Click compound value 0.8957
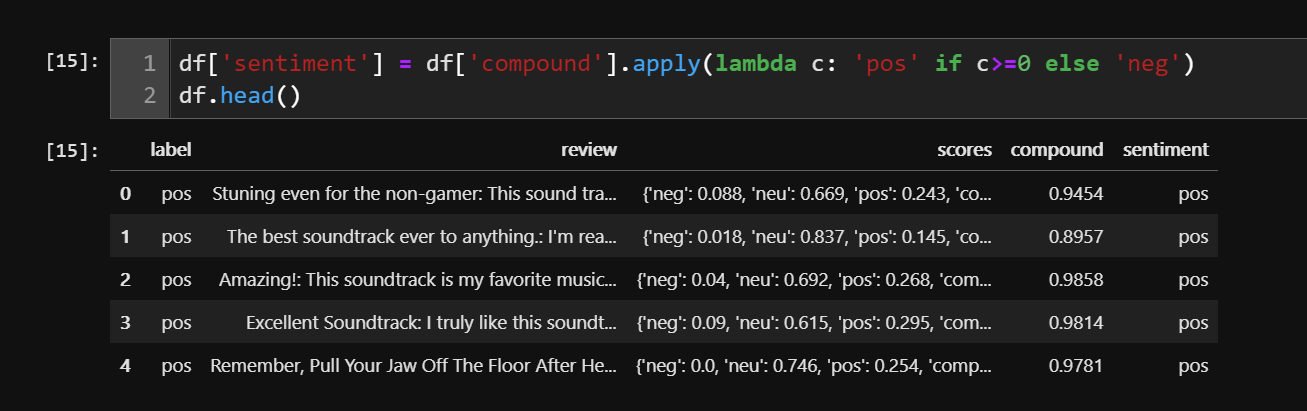This screenshot has width=1307, height=411. (1076, 237)
